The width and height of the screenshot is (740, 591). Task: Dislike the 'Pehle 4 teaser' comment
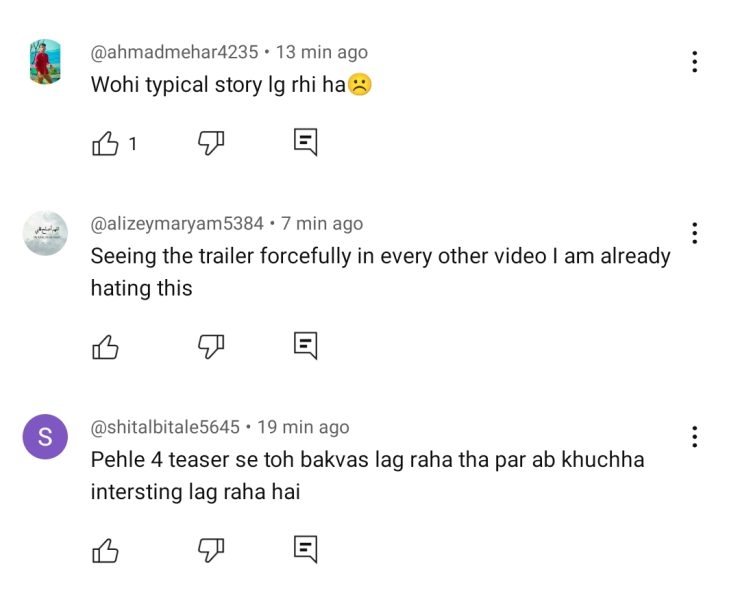coord(210,548)
